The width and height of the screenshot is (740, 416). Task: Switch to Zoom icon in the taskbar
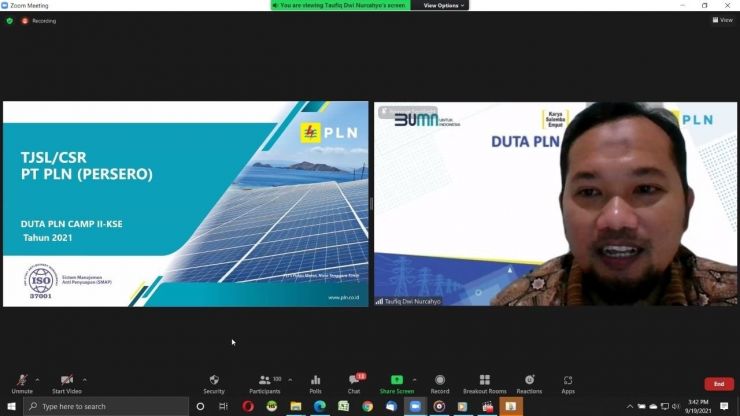coord(415,406)
